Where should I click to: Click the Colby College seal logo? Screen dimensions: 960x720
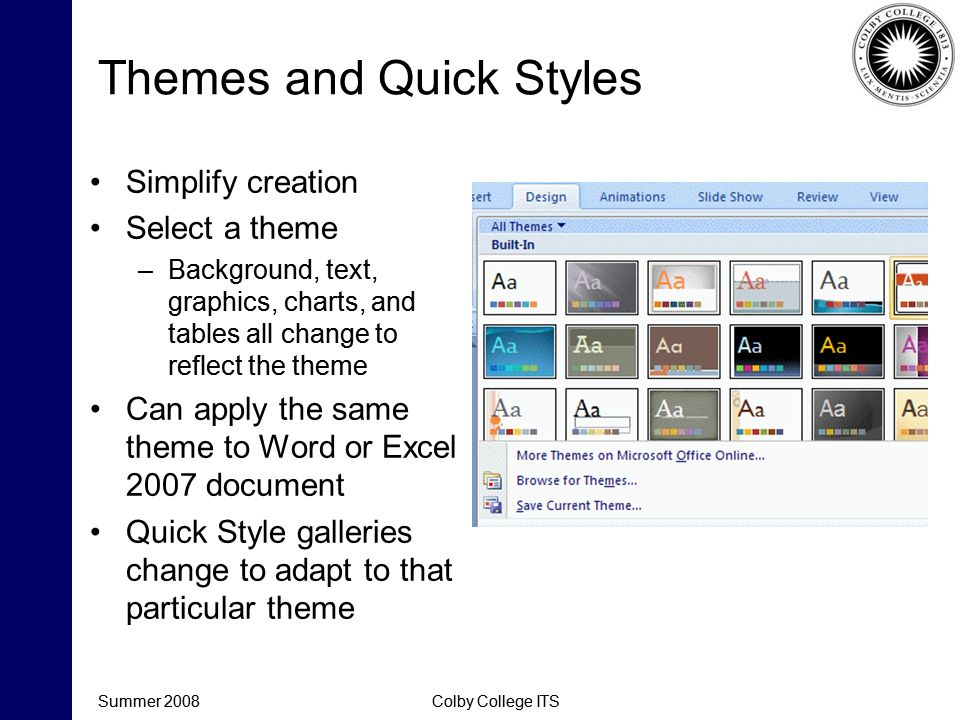pos(903,54)
